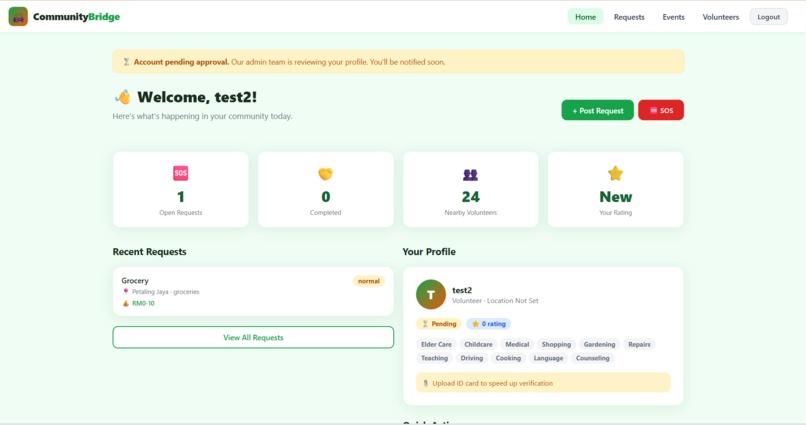Select the Repairs skill tag
806x425 pixels.
click(x=639, y=344)
